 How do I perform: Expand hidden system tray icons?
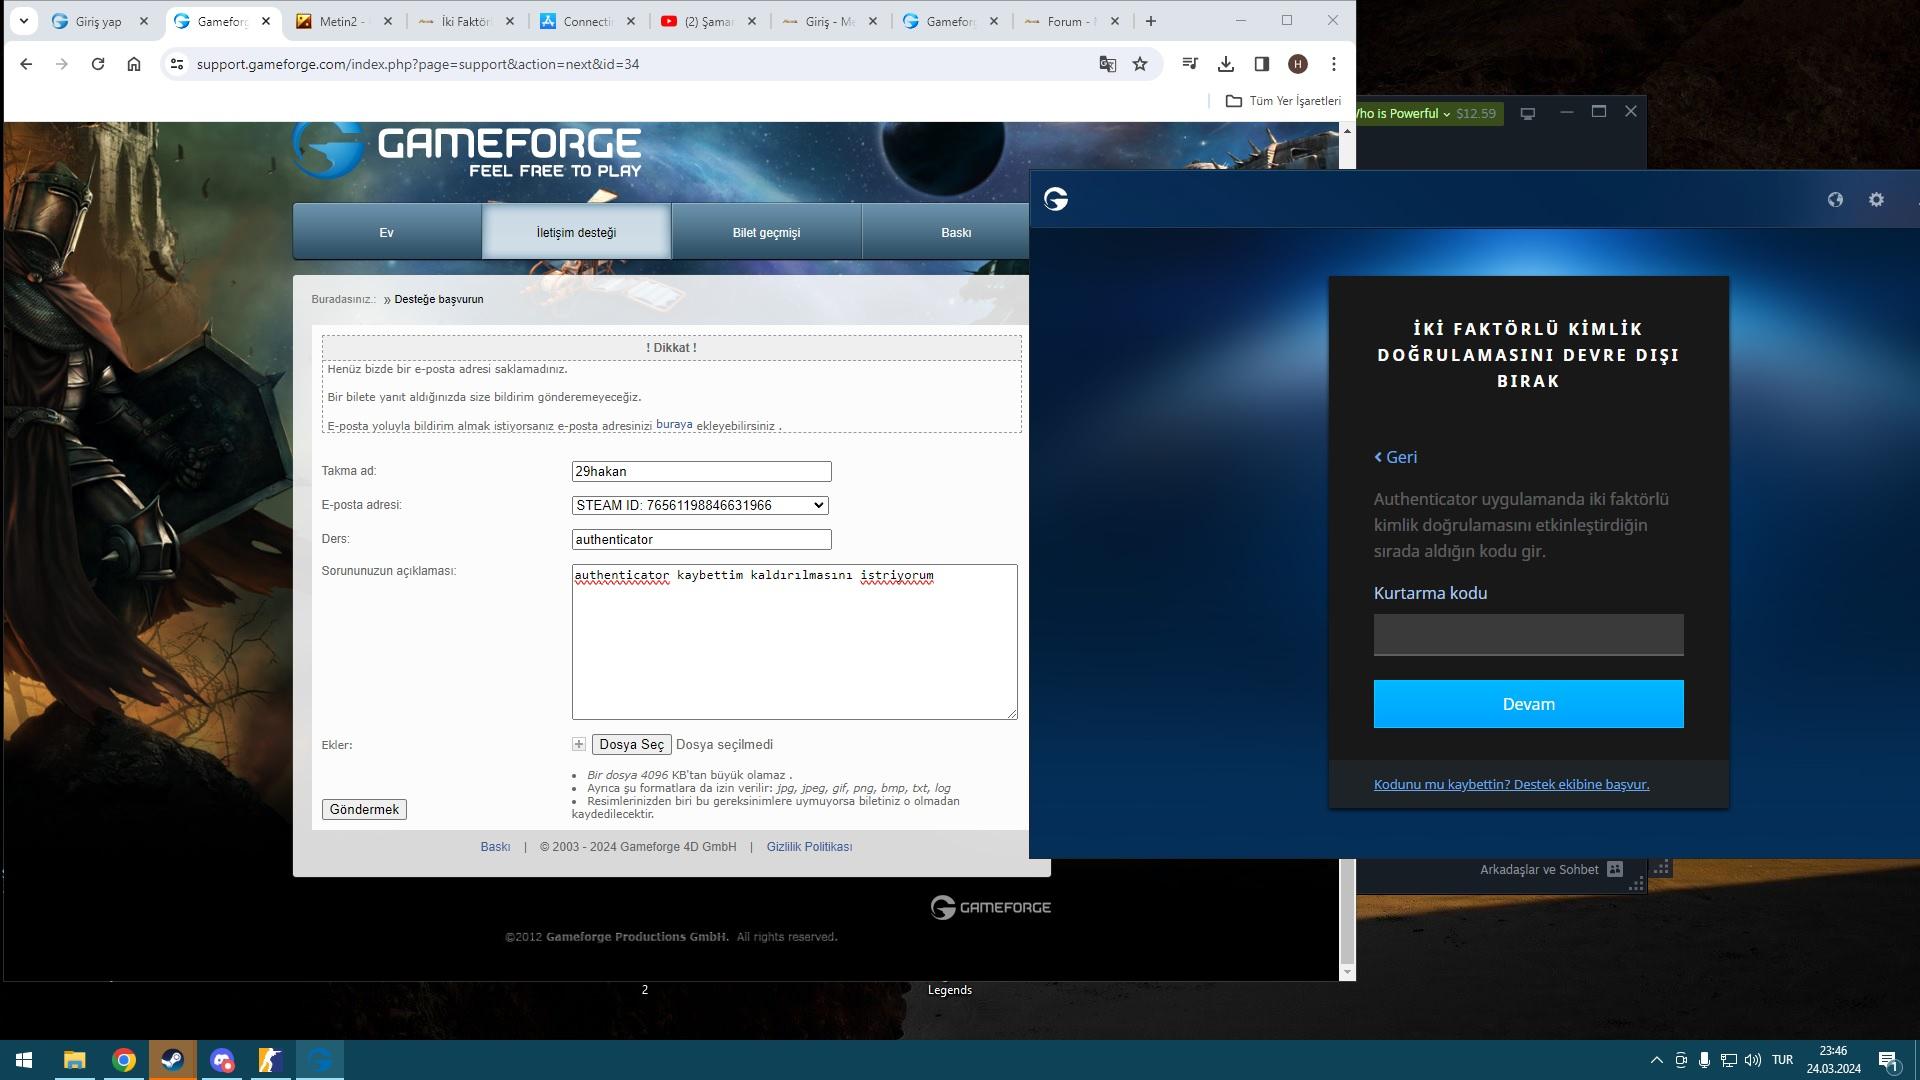click(x=1656, y=1060)
